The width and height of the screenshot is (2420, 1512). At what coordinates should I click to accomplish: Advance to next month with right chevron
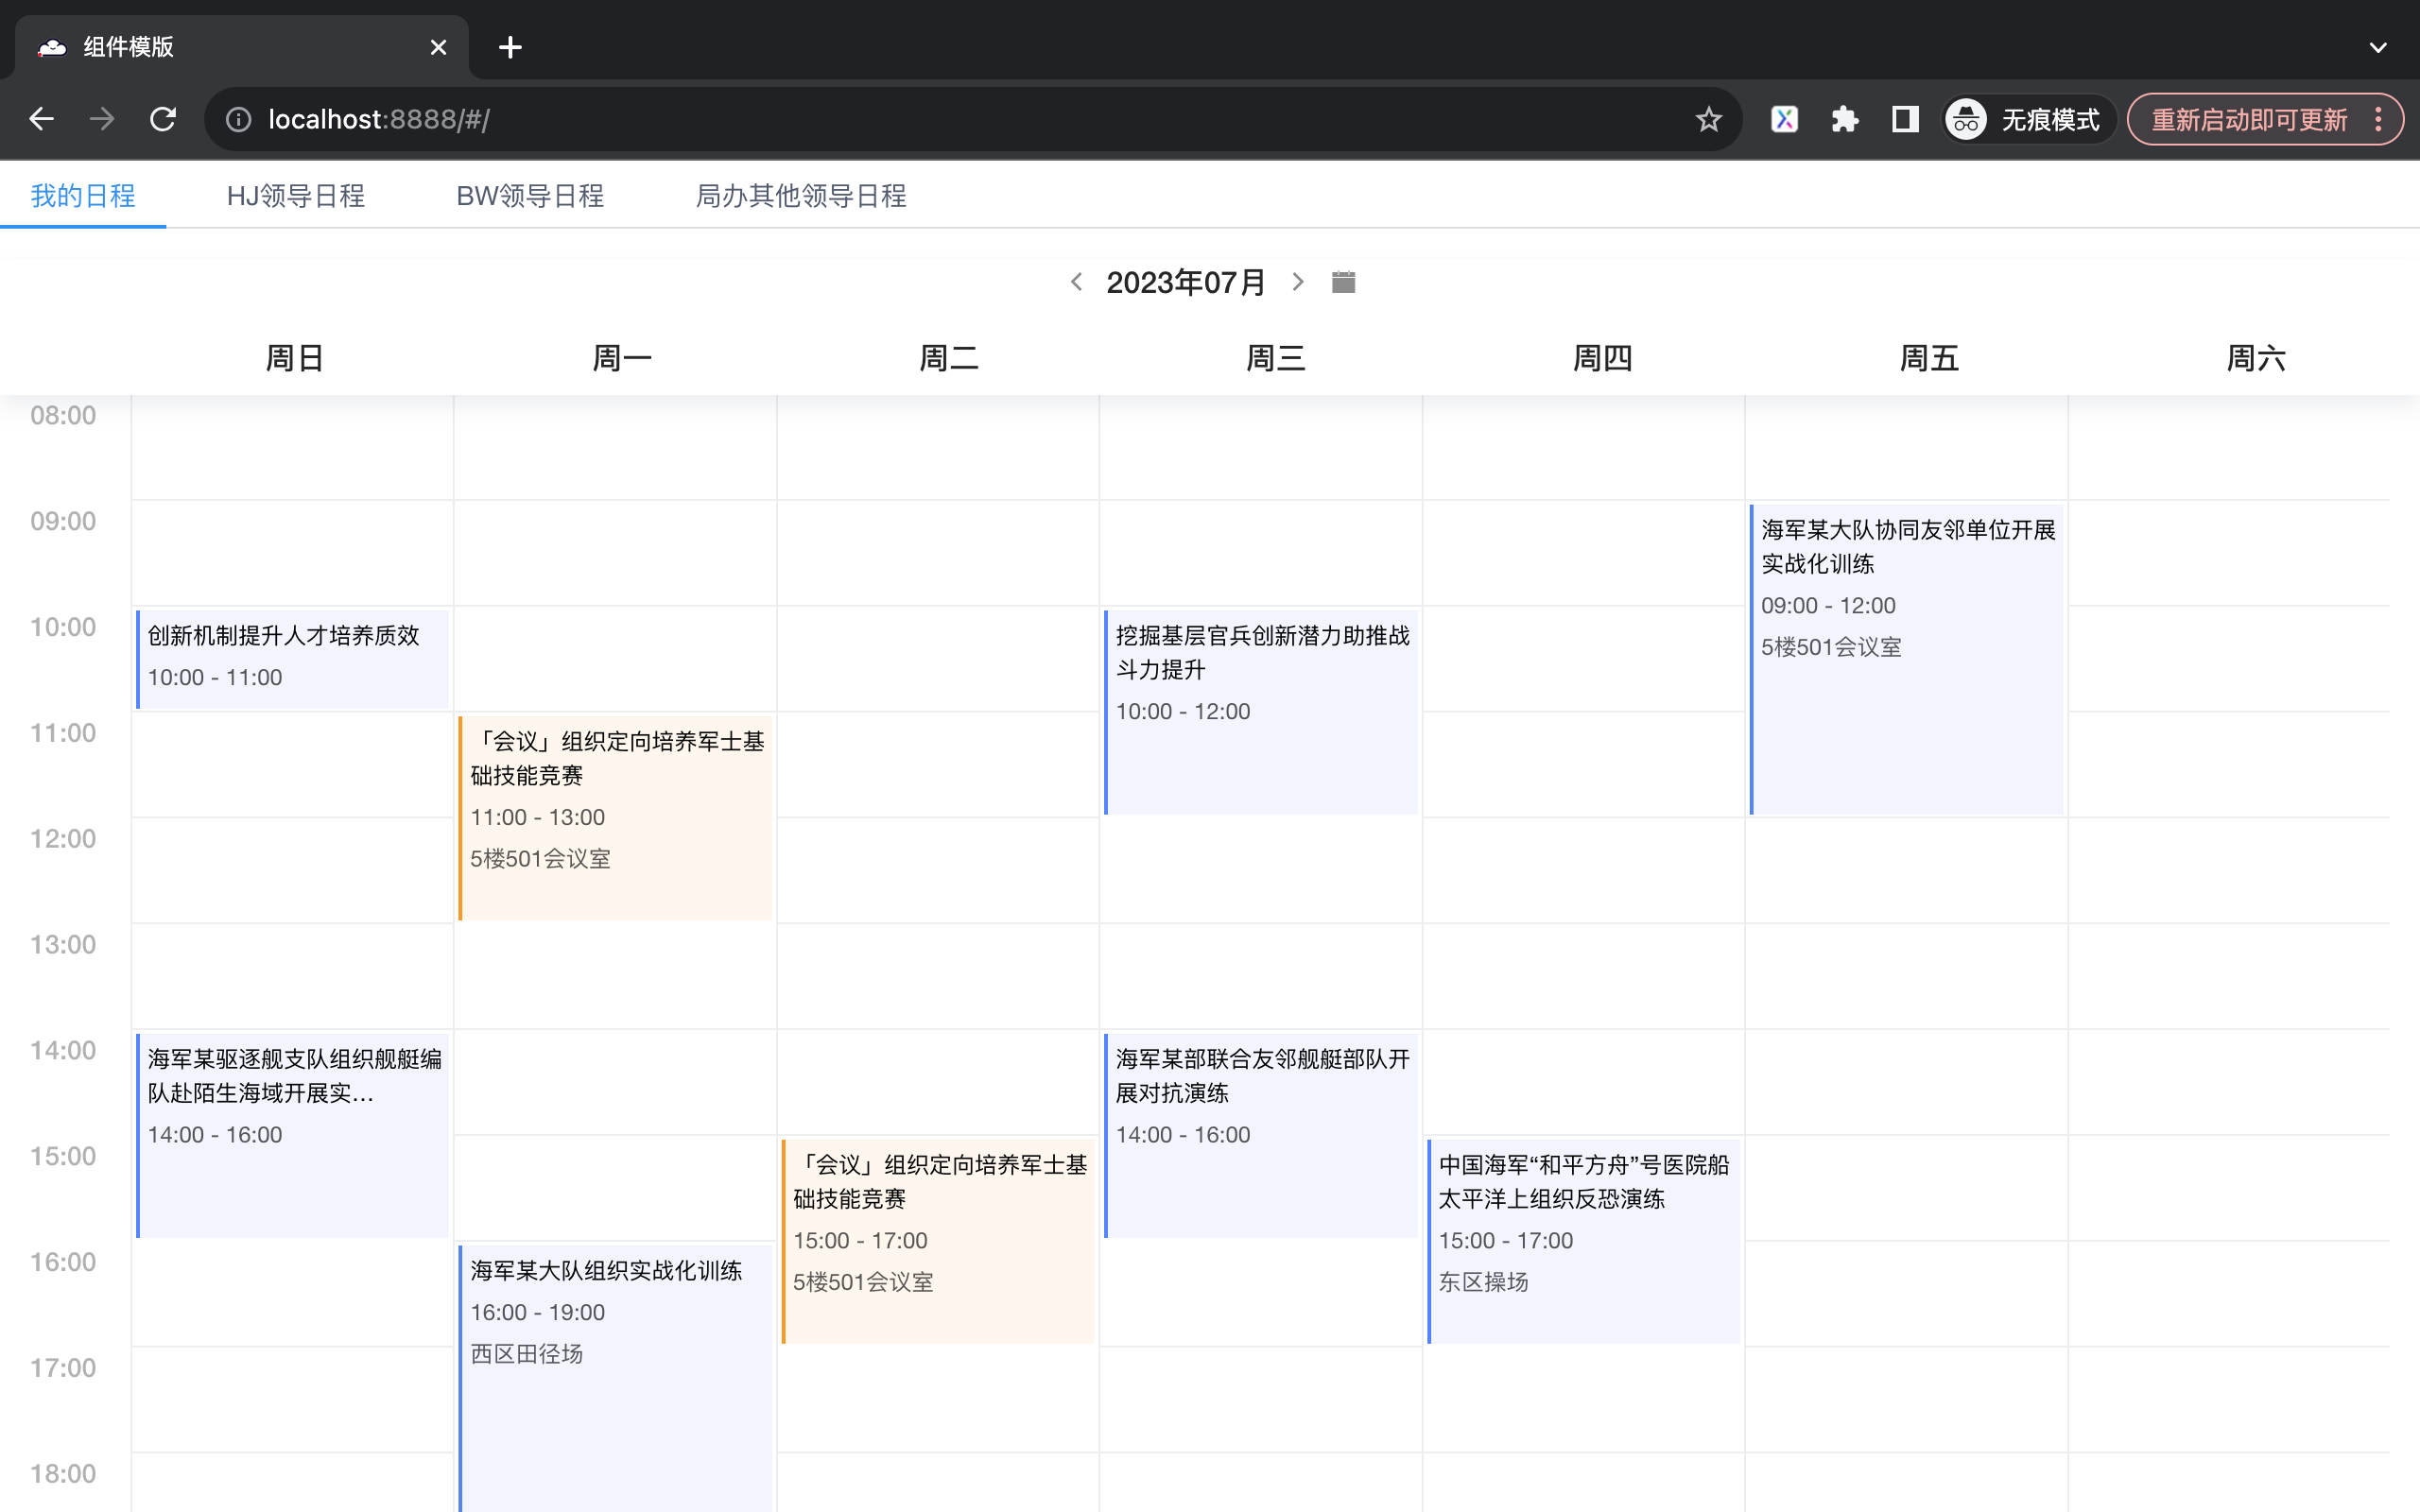1297,283
